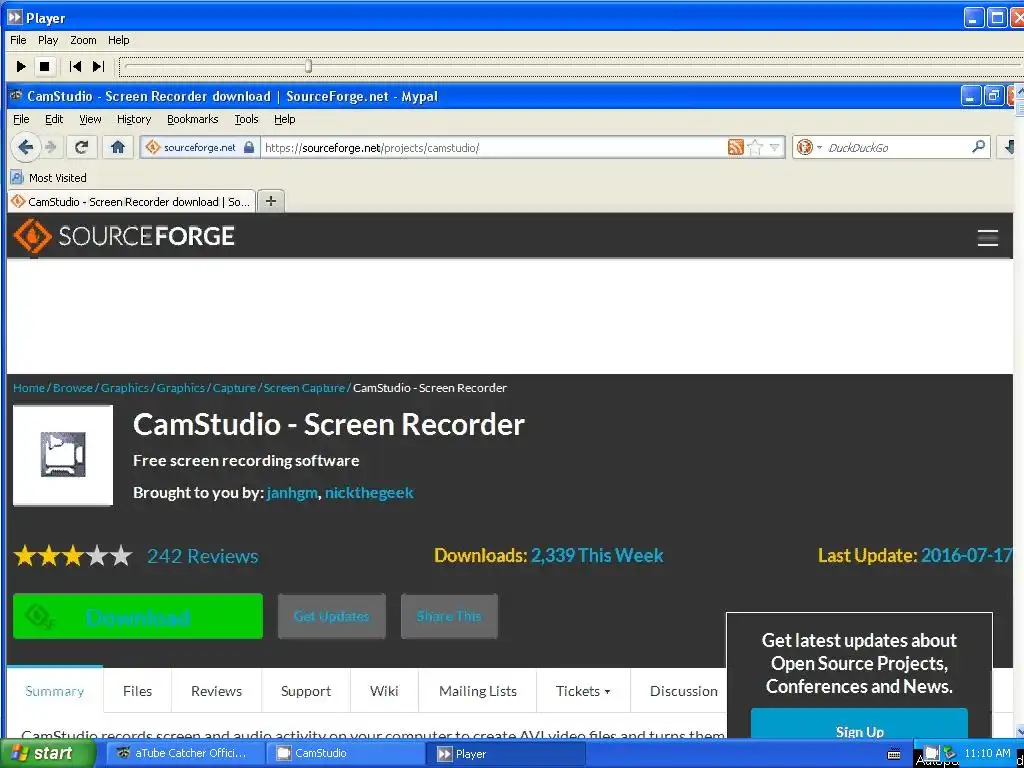The height and width of the screenshot is (768, 1024).
Task: Open the browser Tools menu
Action: (x=246, y=119)
